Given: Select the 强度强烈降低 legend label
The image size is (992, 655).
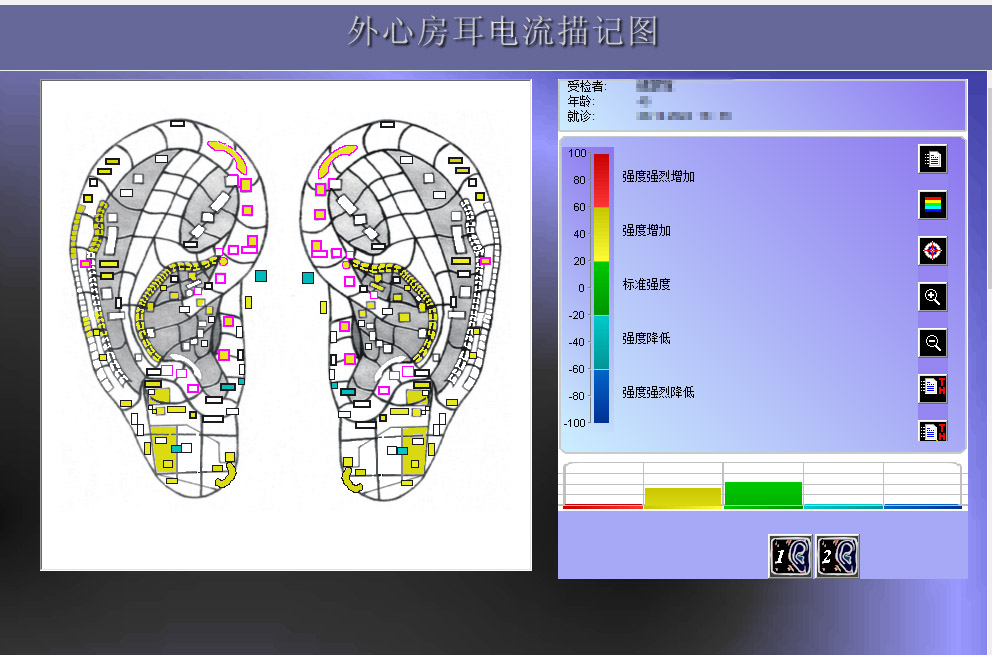Looking at the screenshot, I should click(658, 393).
